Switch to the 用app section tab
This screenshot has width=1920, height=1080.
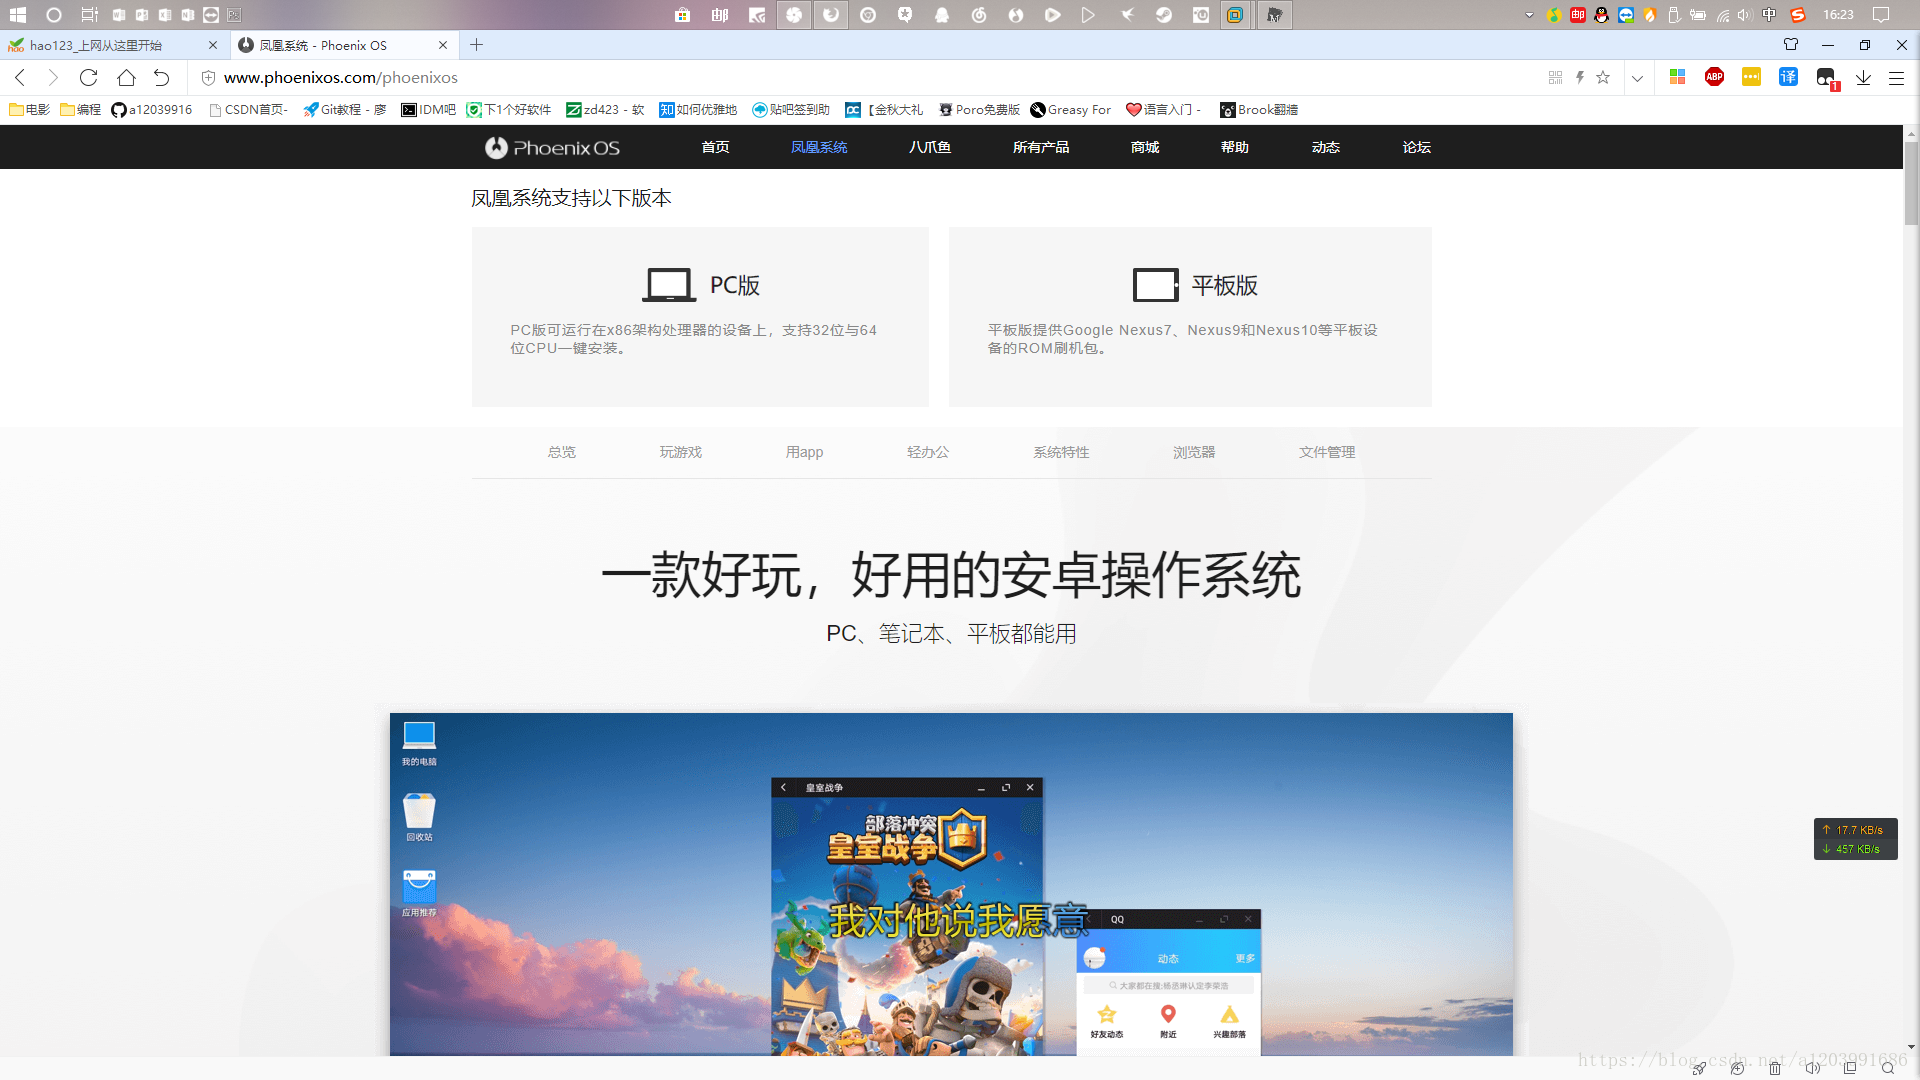[804, 452]
